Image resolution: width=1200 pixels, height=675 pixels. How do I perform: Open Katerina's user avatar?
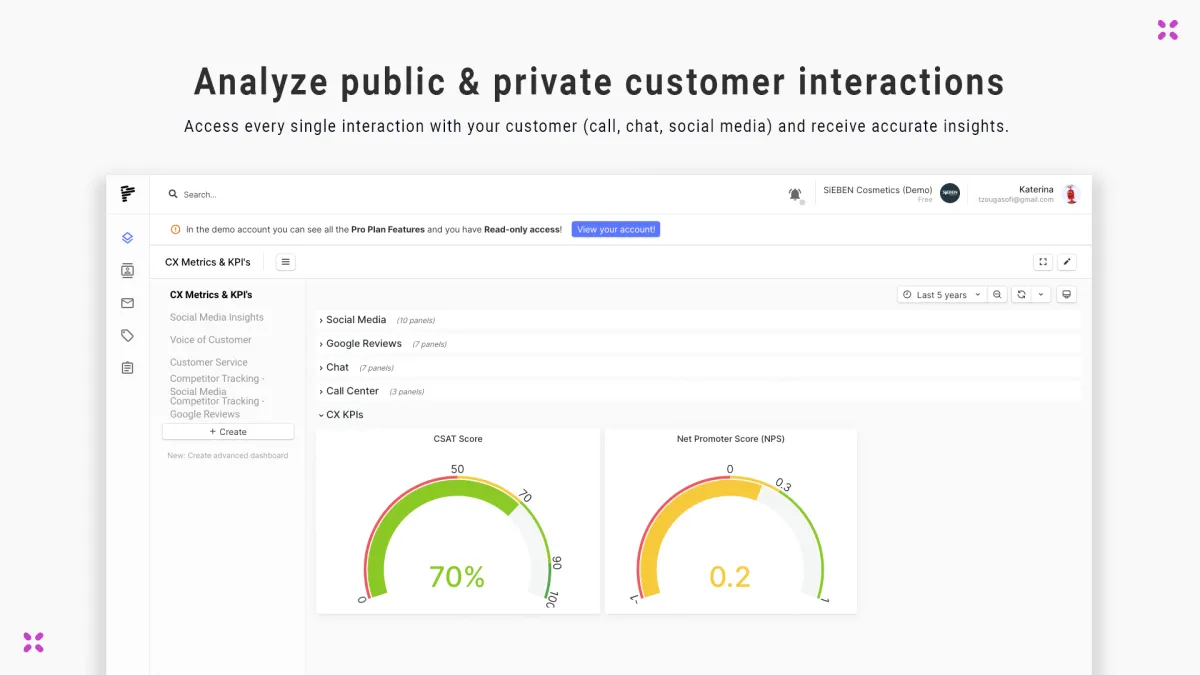pos(1071,194)
